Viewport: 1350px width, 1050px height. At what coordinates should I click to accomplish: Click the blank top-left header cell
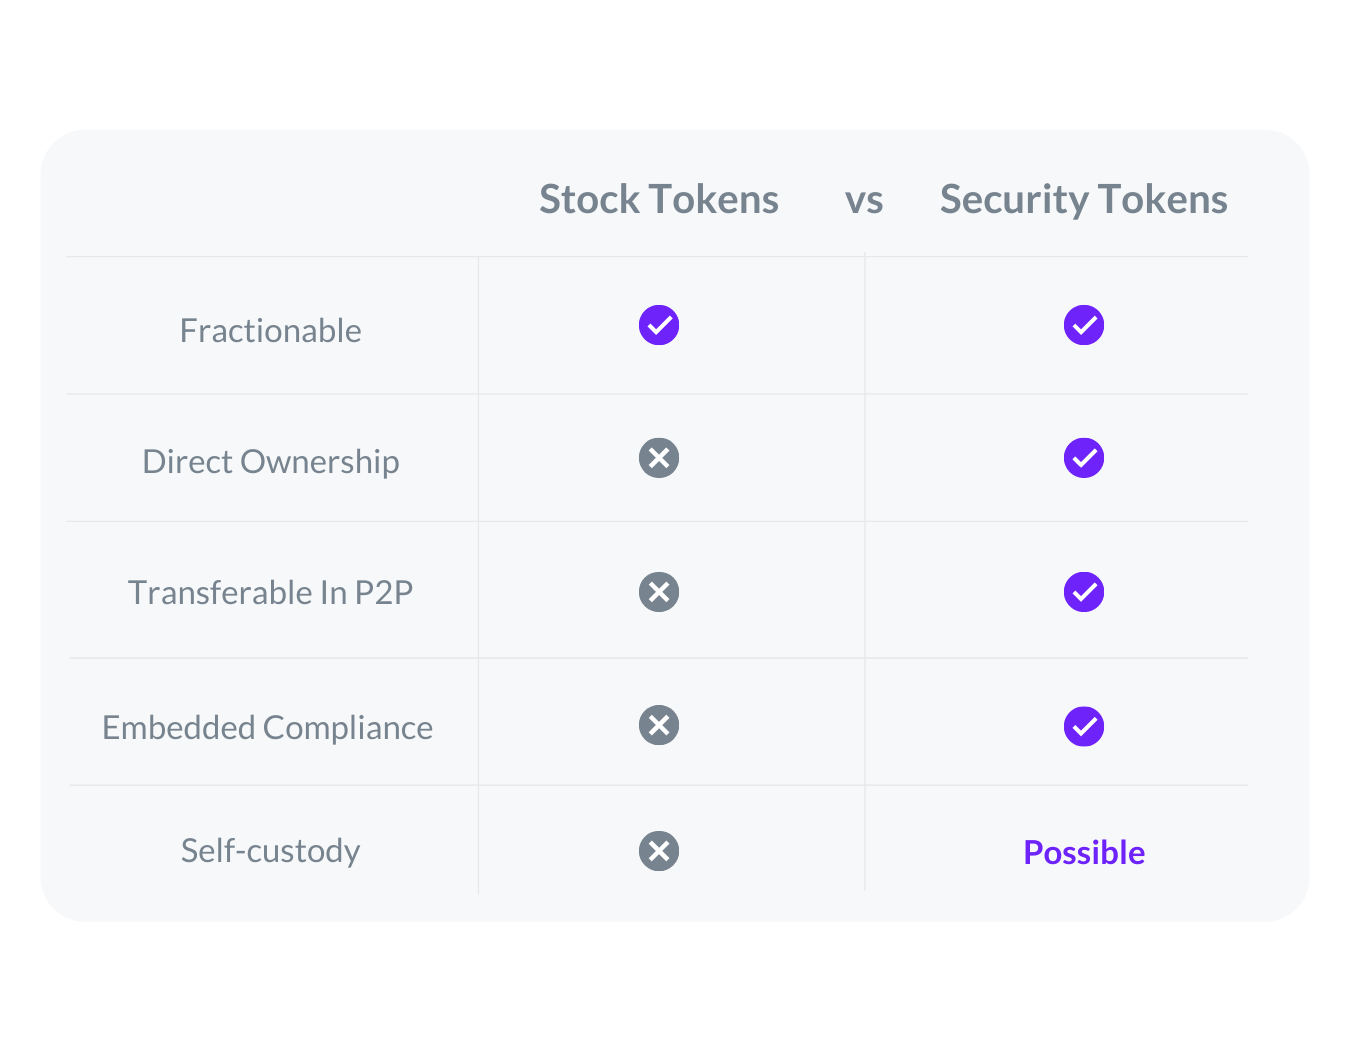(272, 195)
